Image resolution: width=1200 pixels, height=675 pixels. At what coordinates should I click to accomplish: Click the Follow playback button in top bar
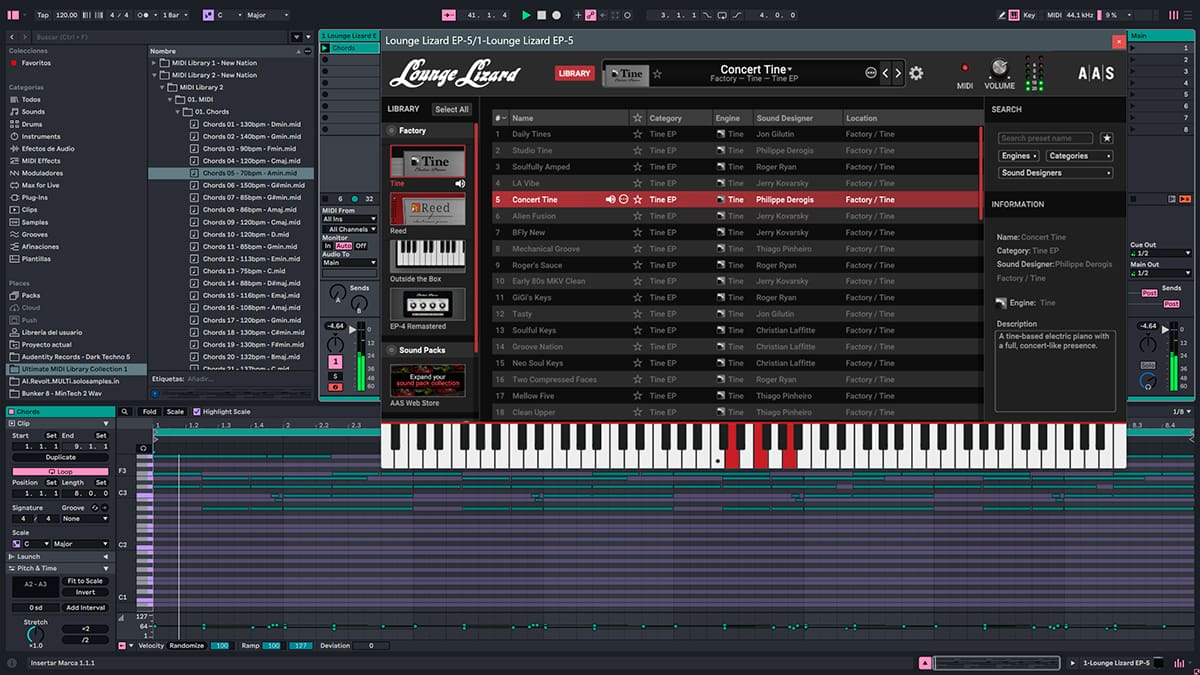coord(449,15)
